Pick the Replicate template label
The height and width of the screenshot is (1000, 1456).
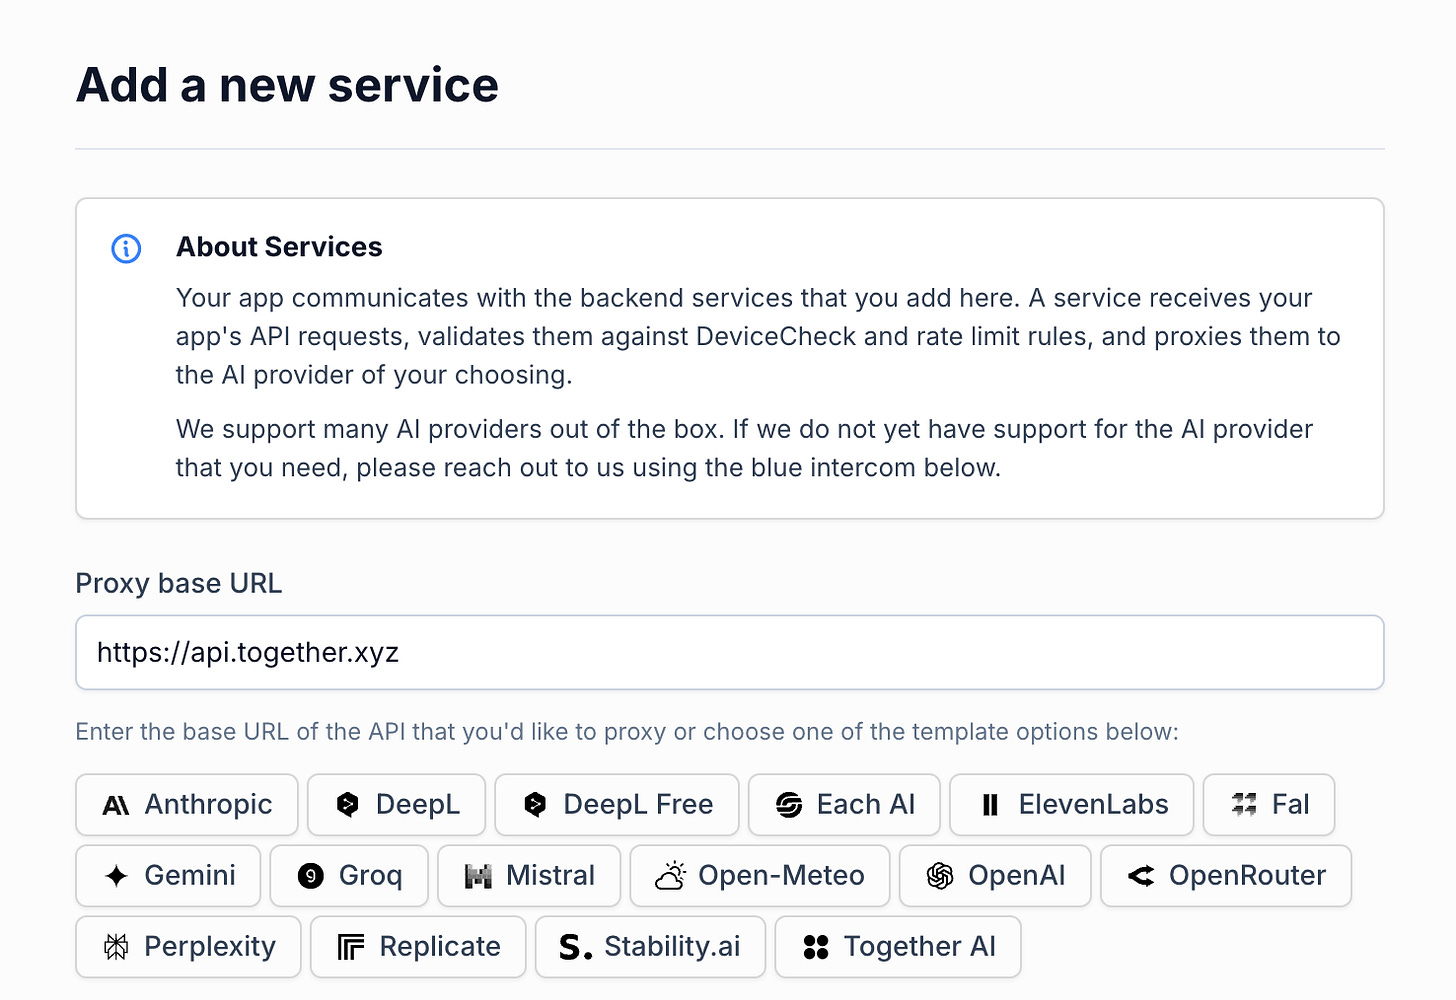pyautogui.click(x=440, y=946)
